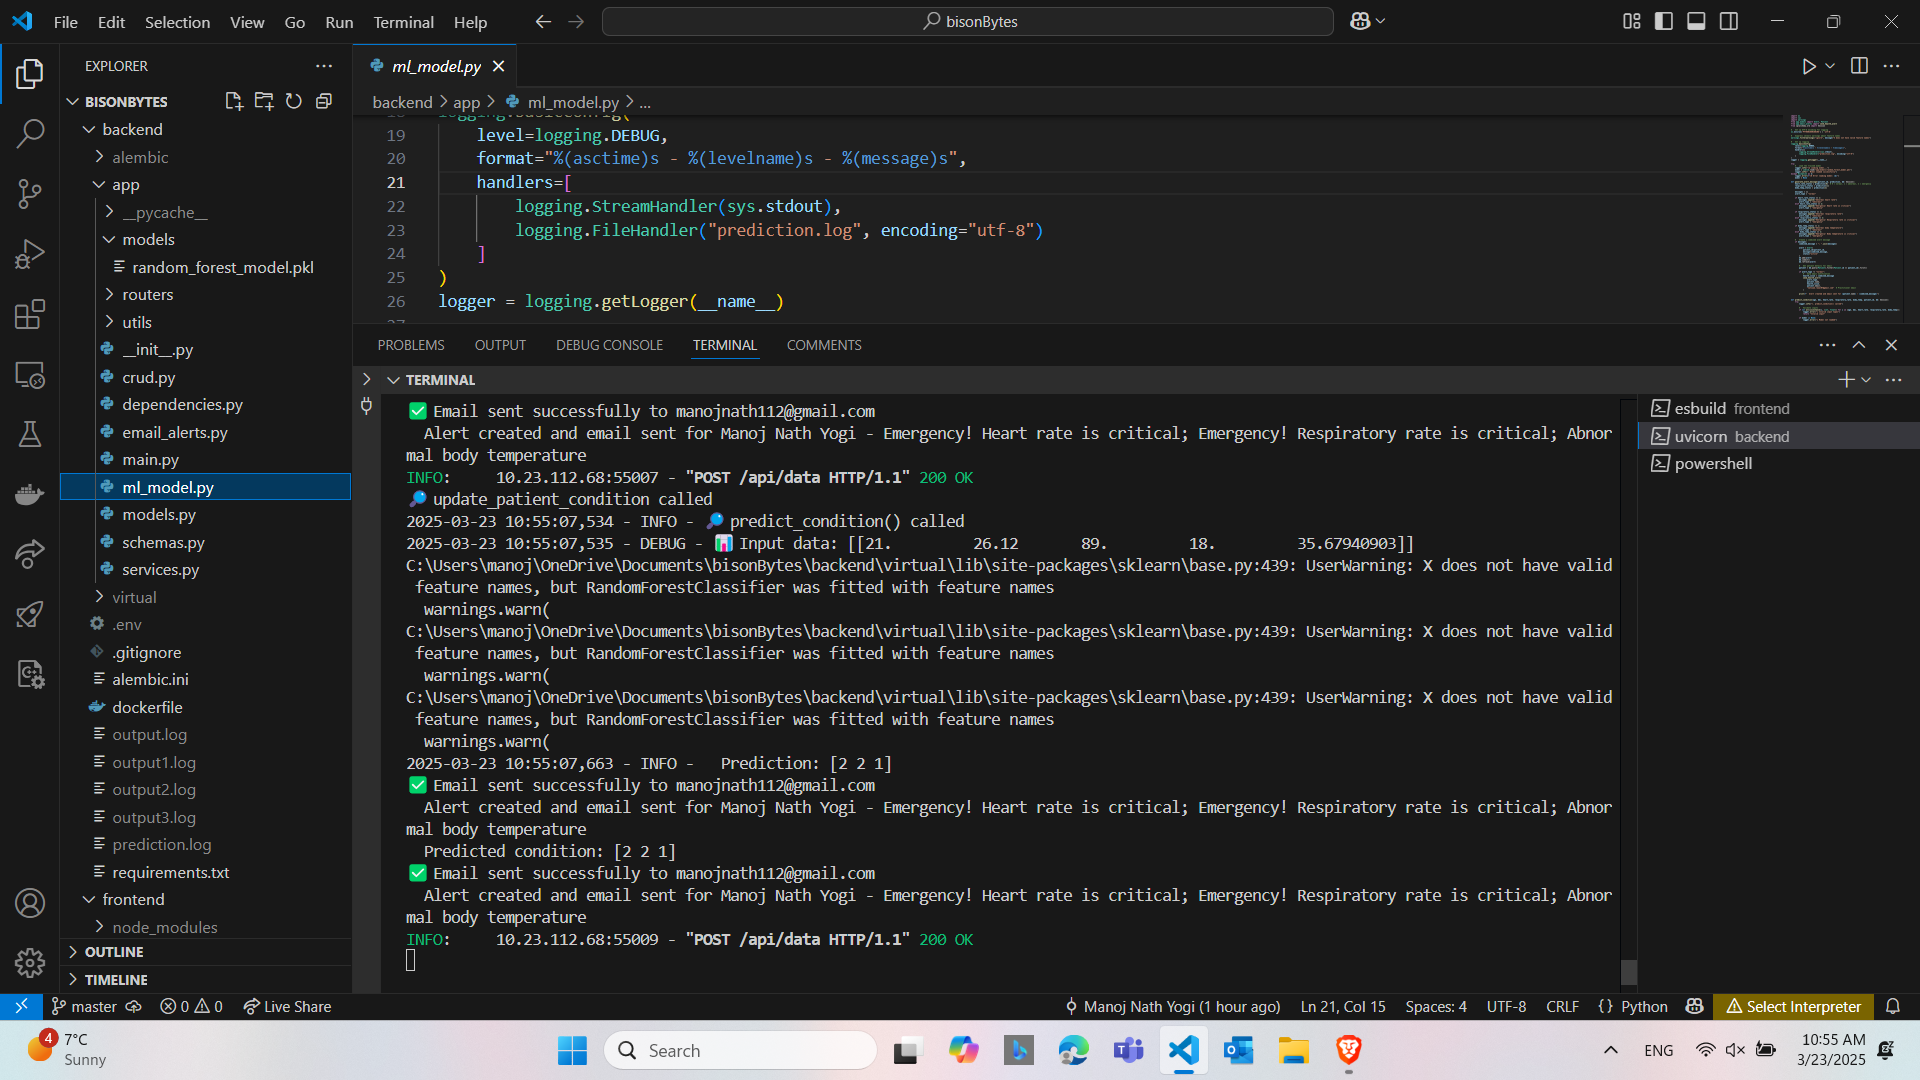The image size is (1920, 1080).
Task: Split the editor to the right
Action: pyautogui.click(x=1859, y=66)
